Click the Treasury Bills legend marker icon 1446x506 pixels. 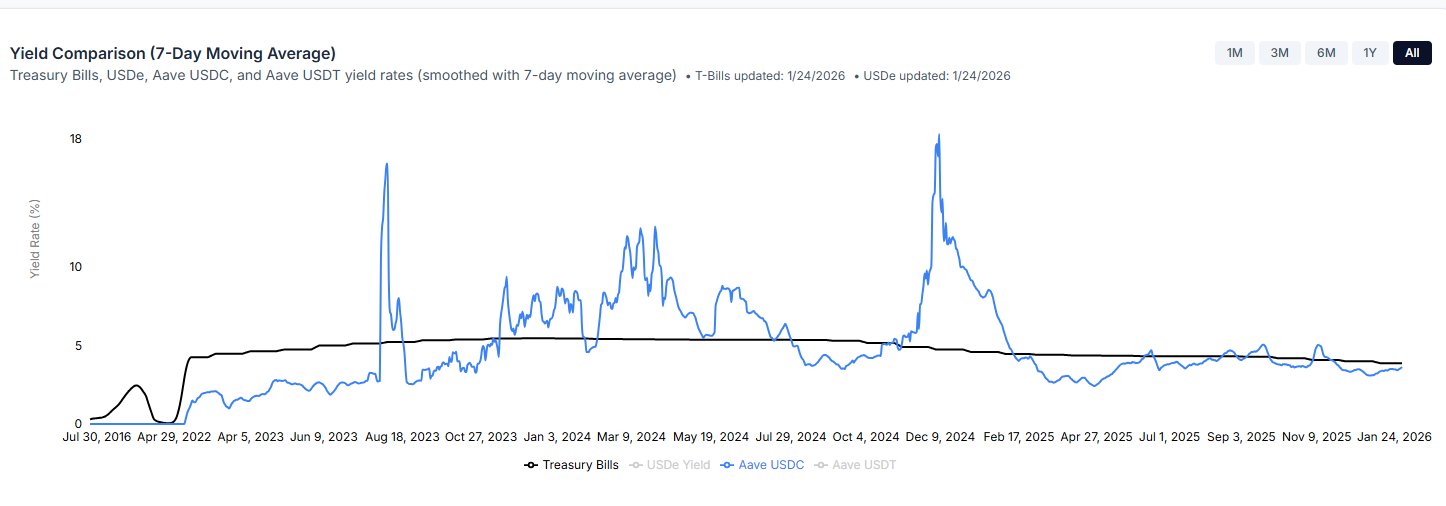531,465
